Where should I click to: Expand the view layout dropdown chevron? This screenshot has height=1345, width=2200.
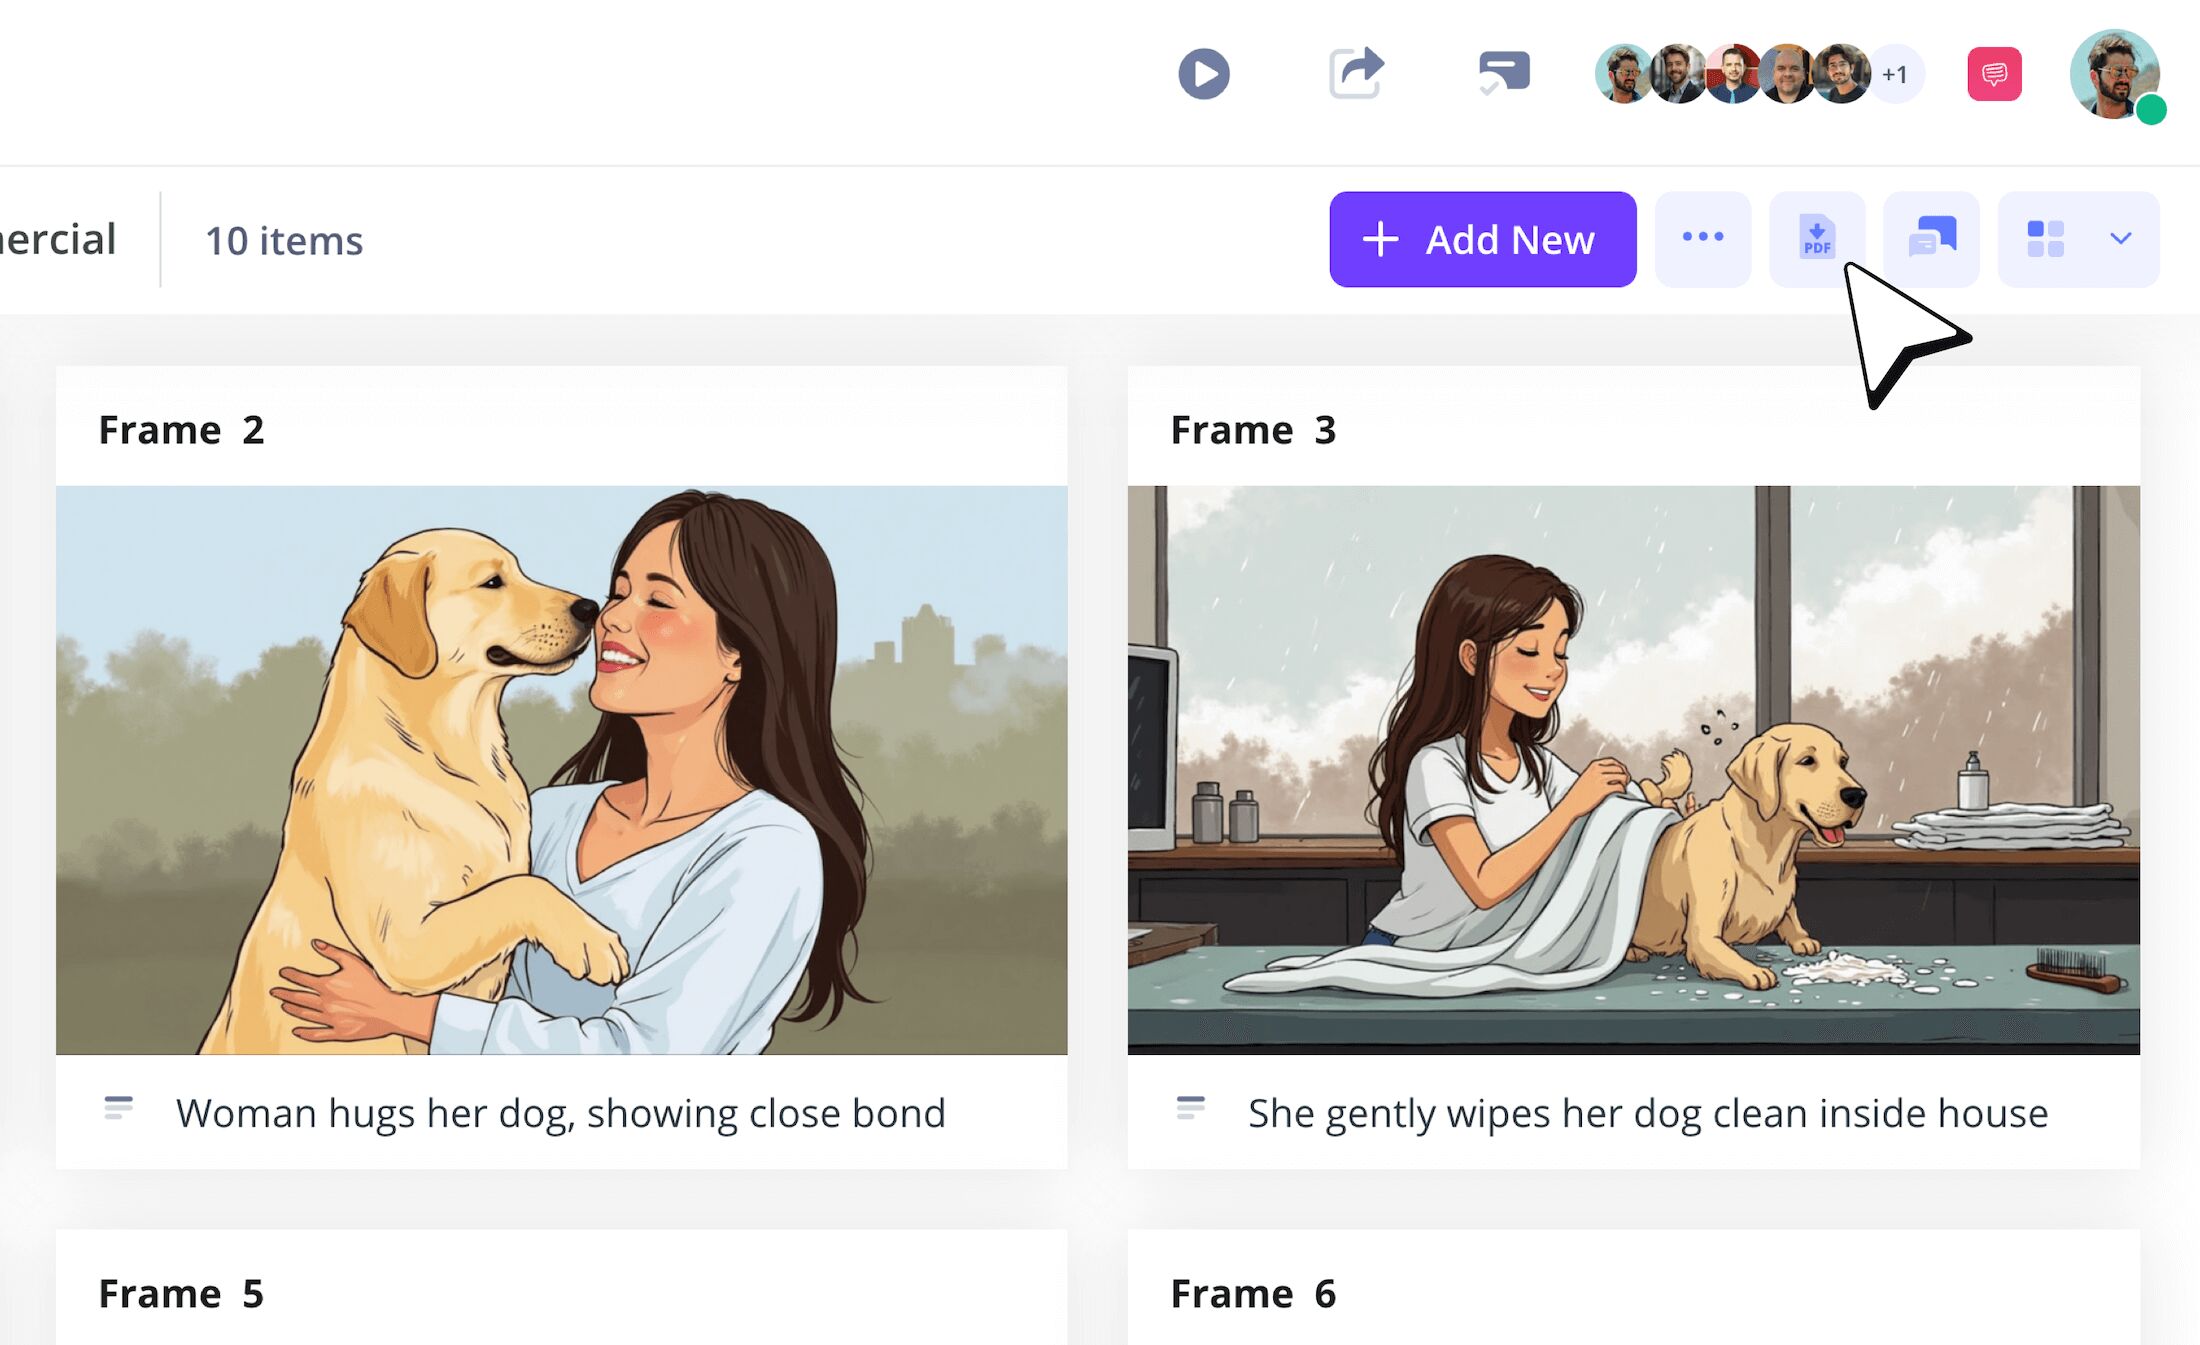(x=2120, y=238)
